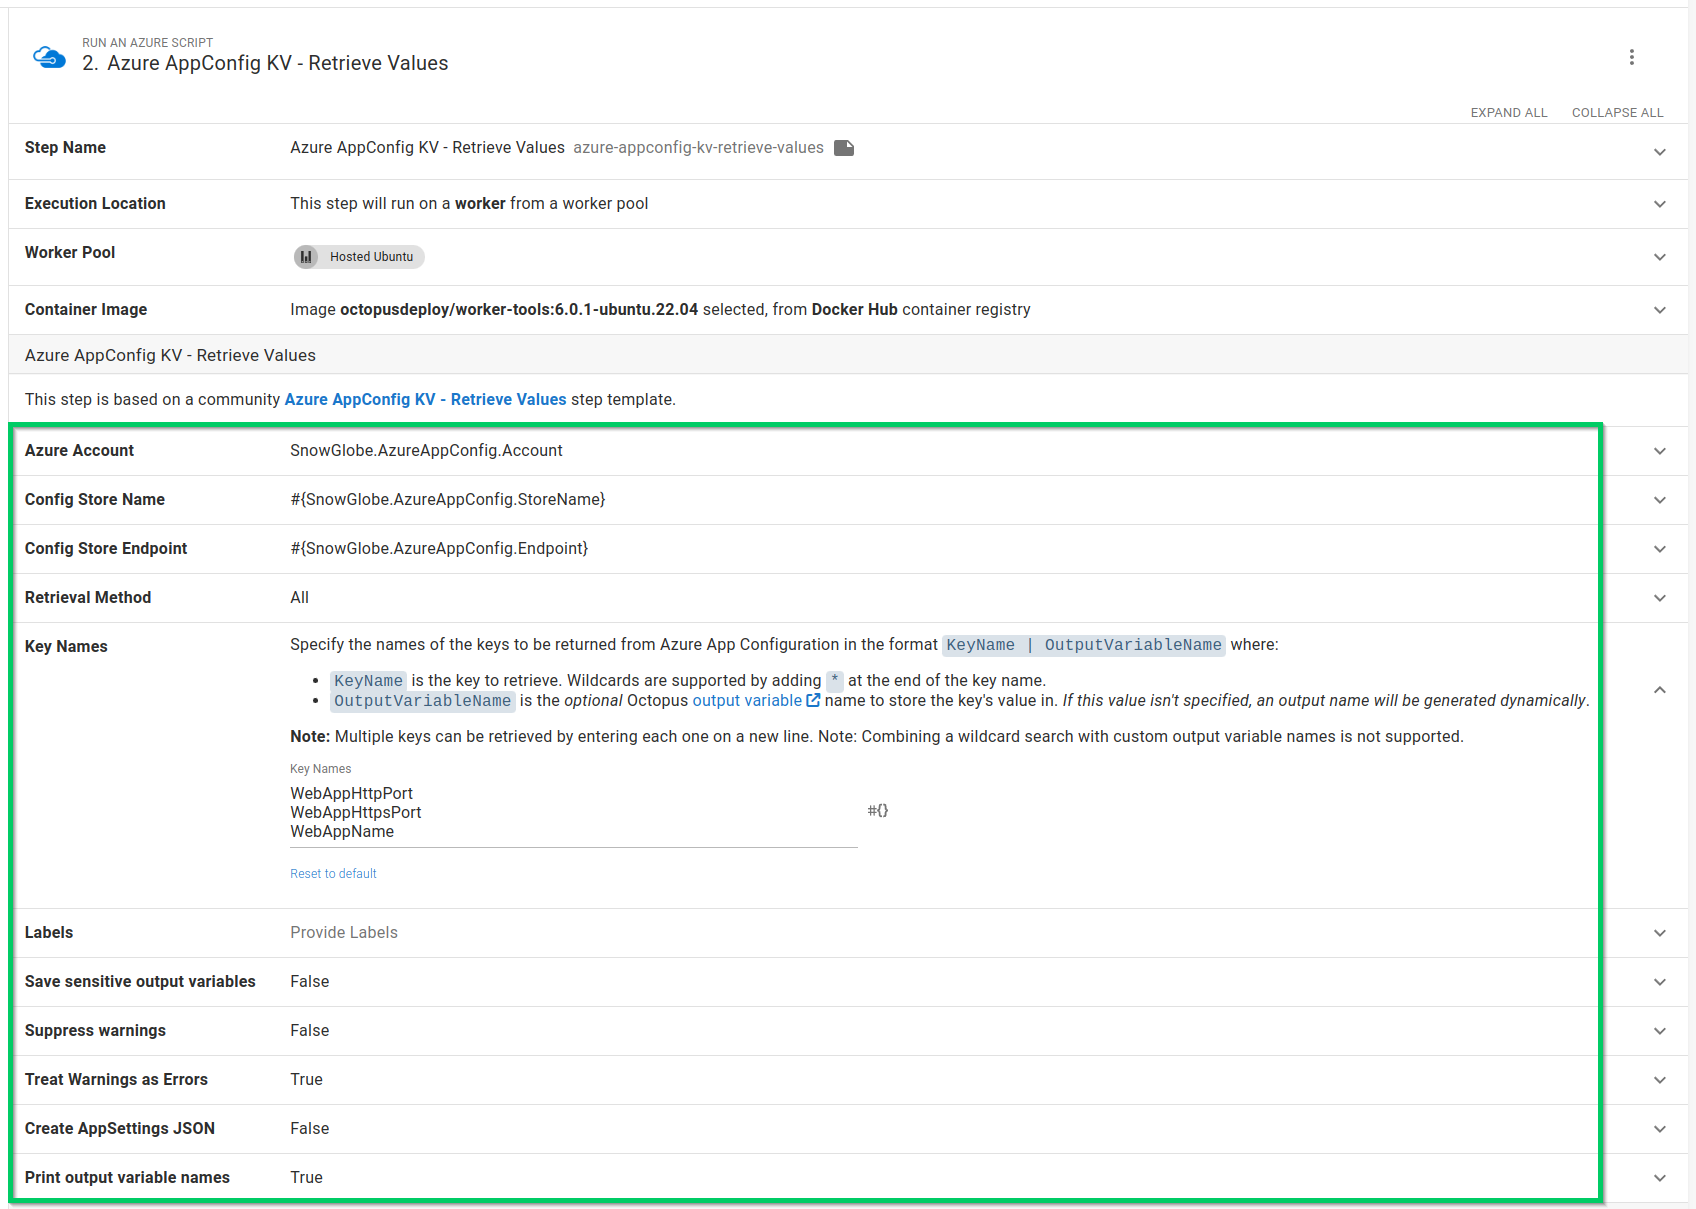Click COLLAPSE ALL

tap(1617, 112)
